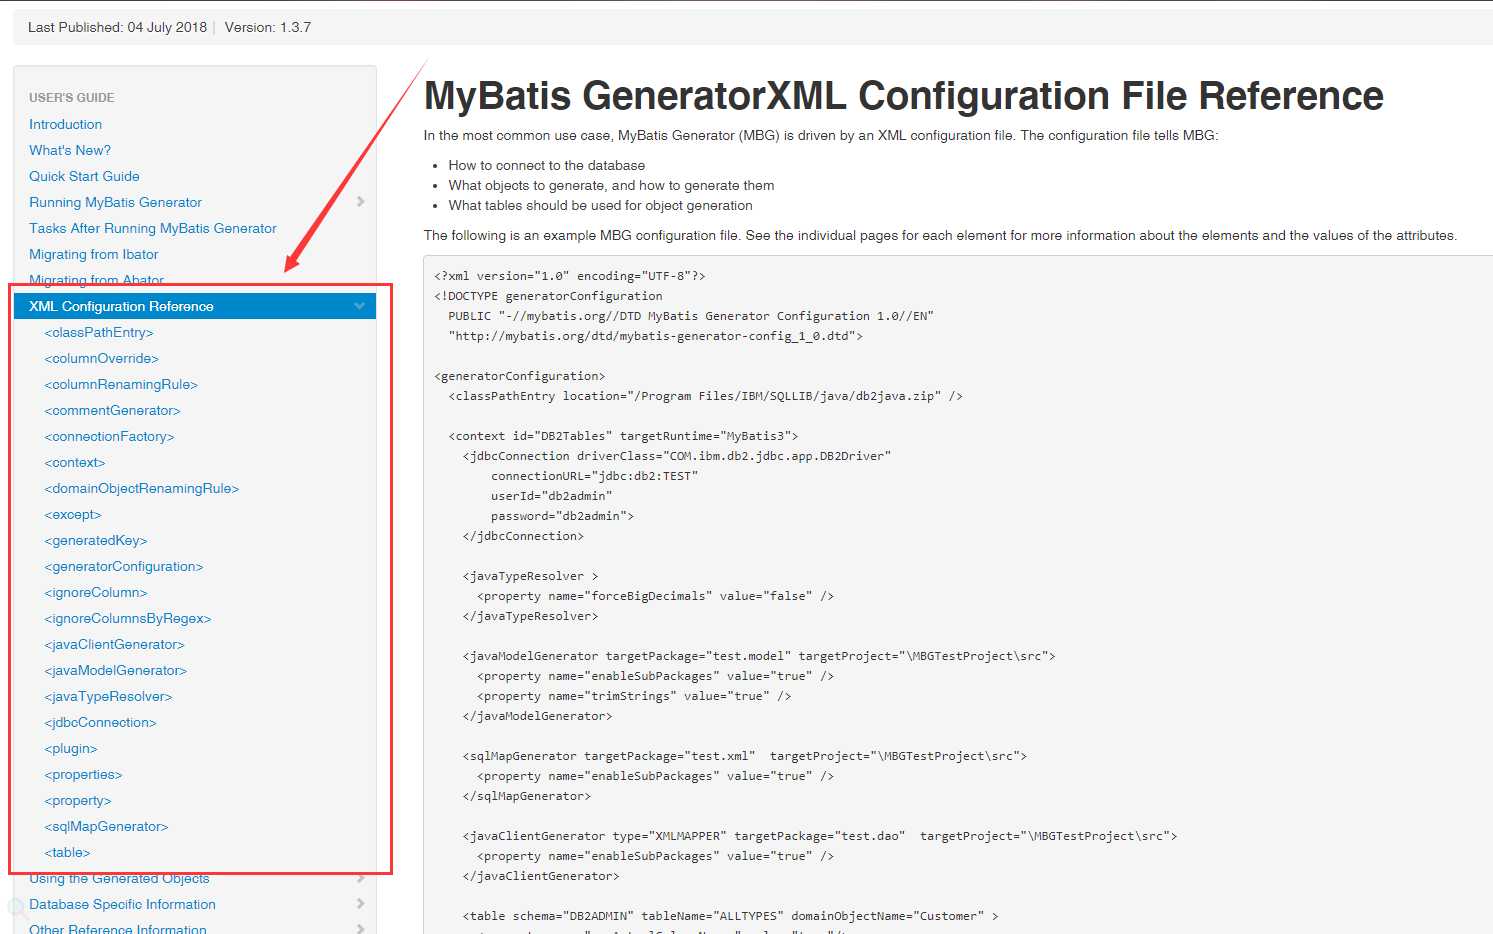Click the Version: 1.3.7 text
Image resolution: width=1493 pixels, height=934 pixels.
point(267,27)
